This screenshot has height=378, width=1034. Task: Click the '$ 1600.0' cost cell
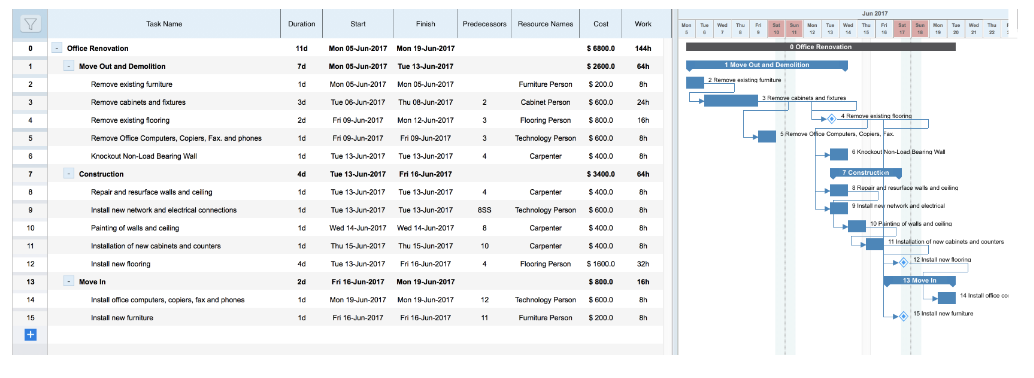click(601, 264)
